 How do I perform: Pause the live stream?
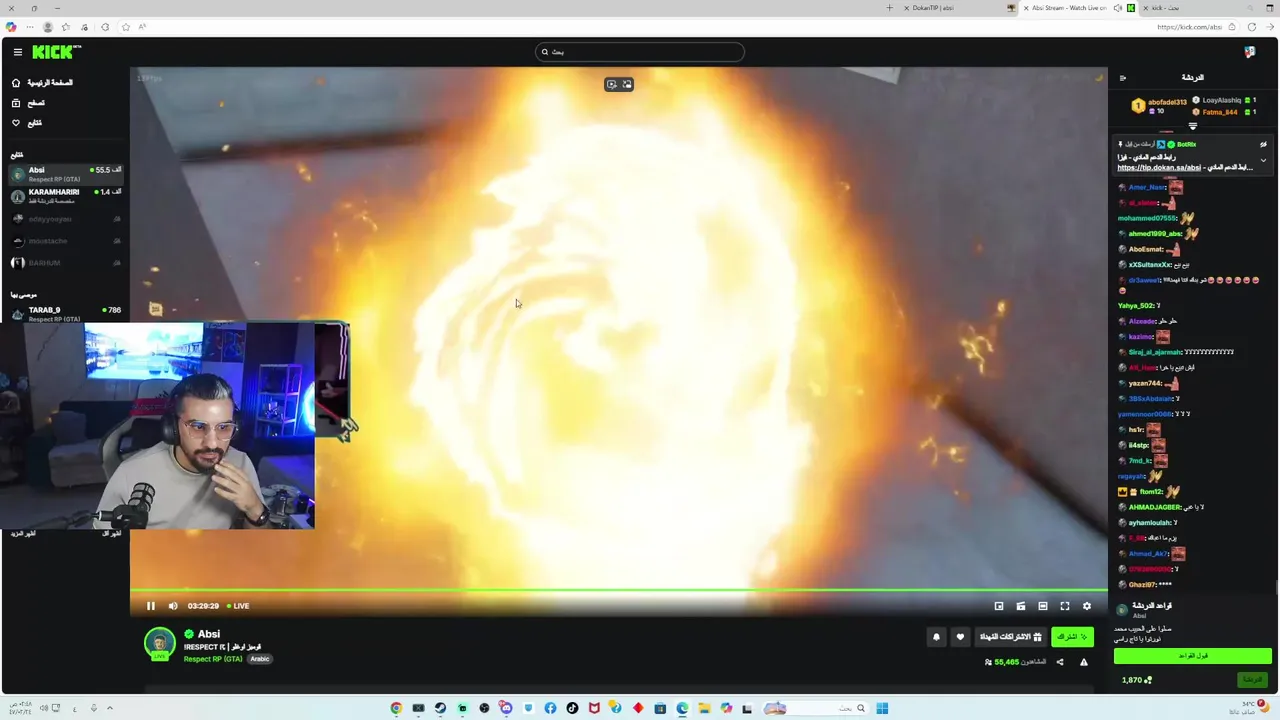coord(150,606)
